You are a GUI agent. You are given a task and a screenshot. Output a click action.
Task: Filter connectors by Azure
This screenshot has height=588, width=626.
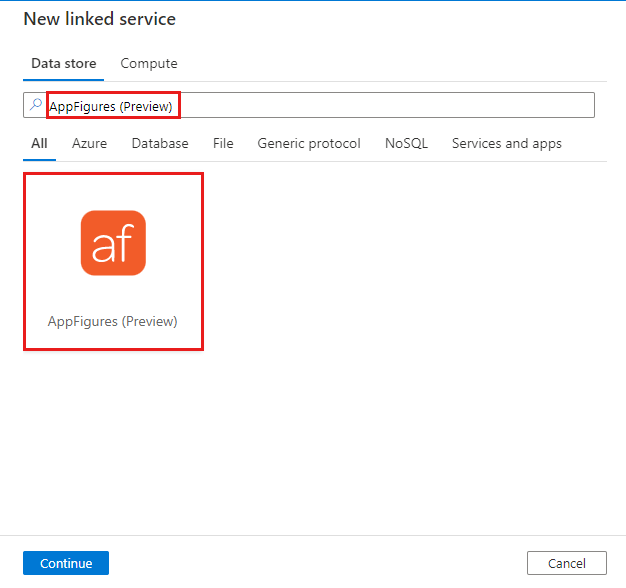point(89,143)
